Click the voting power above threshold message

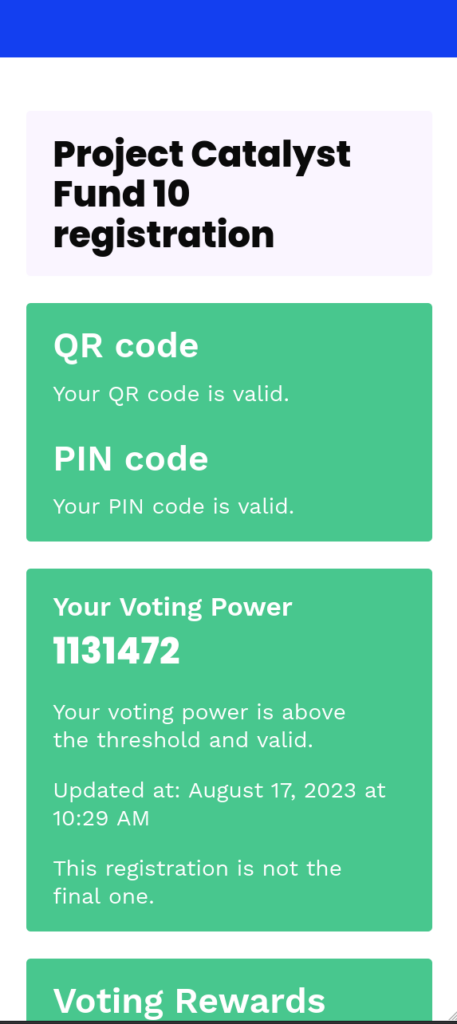tap(199, 726)
